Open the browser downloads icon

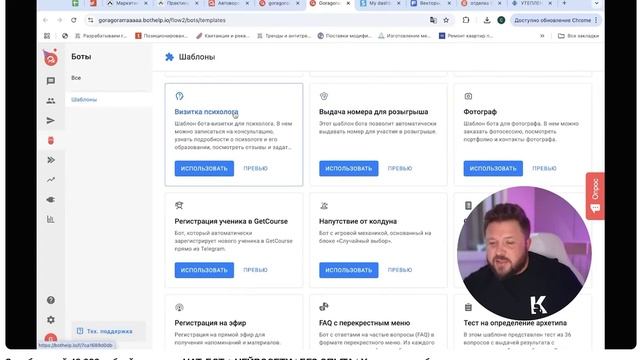(487, 20)
